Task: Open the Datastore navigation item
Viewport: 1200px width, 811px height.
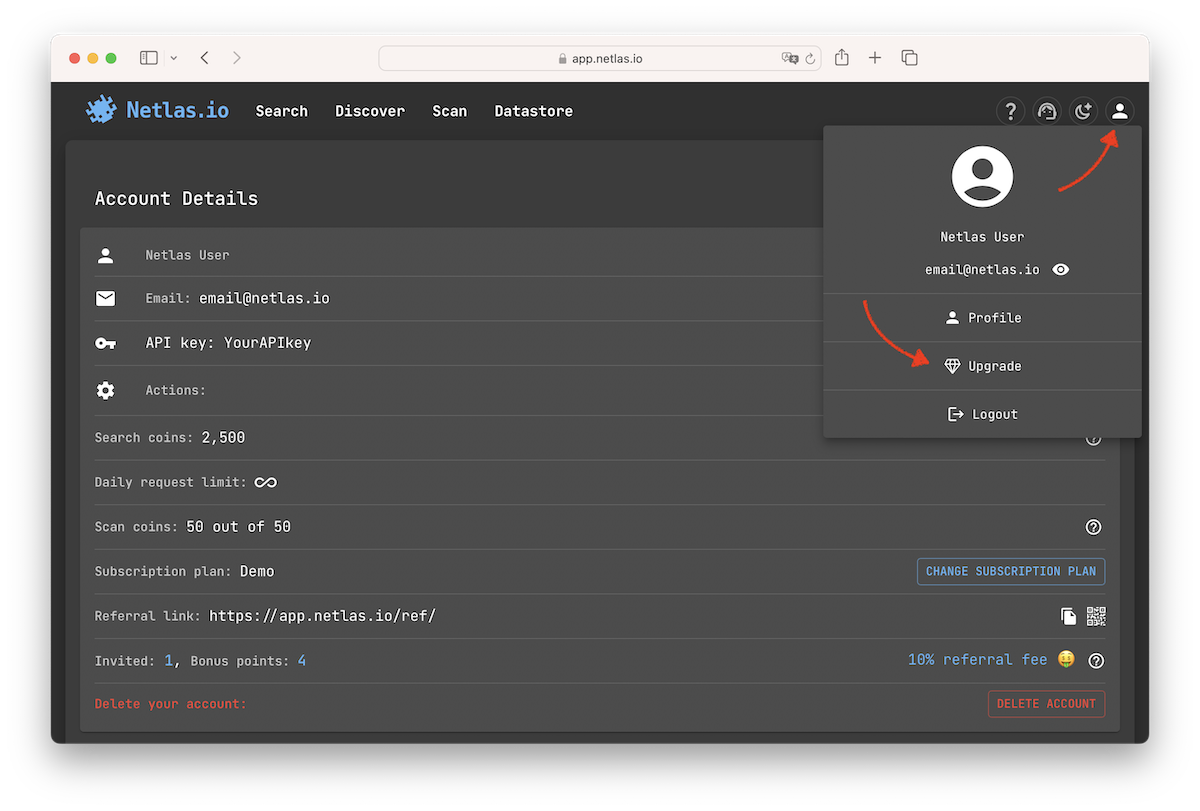Action: coord(534,111)
